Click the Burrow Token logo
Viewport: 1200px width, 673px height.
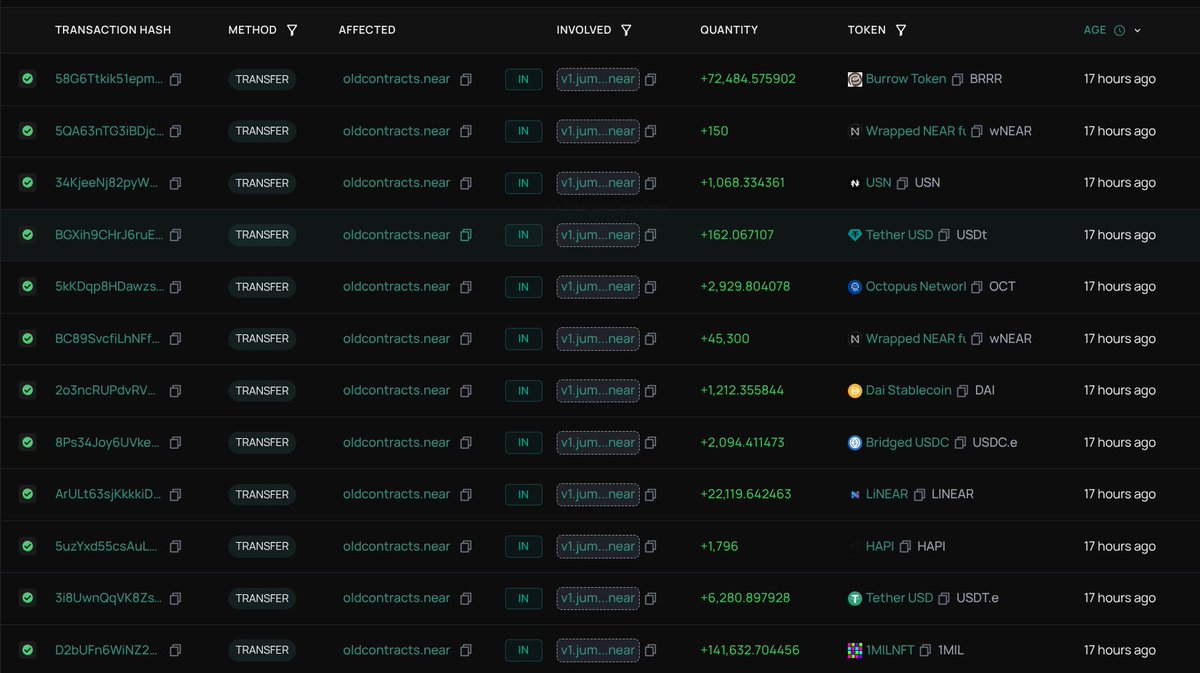[853, 79]
